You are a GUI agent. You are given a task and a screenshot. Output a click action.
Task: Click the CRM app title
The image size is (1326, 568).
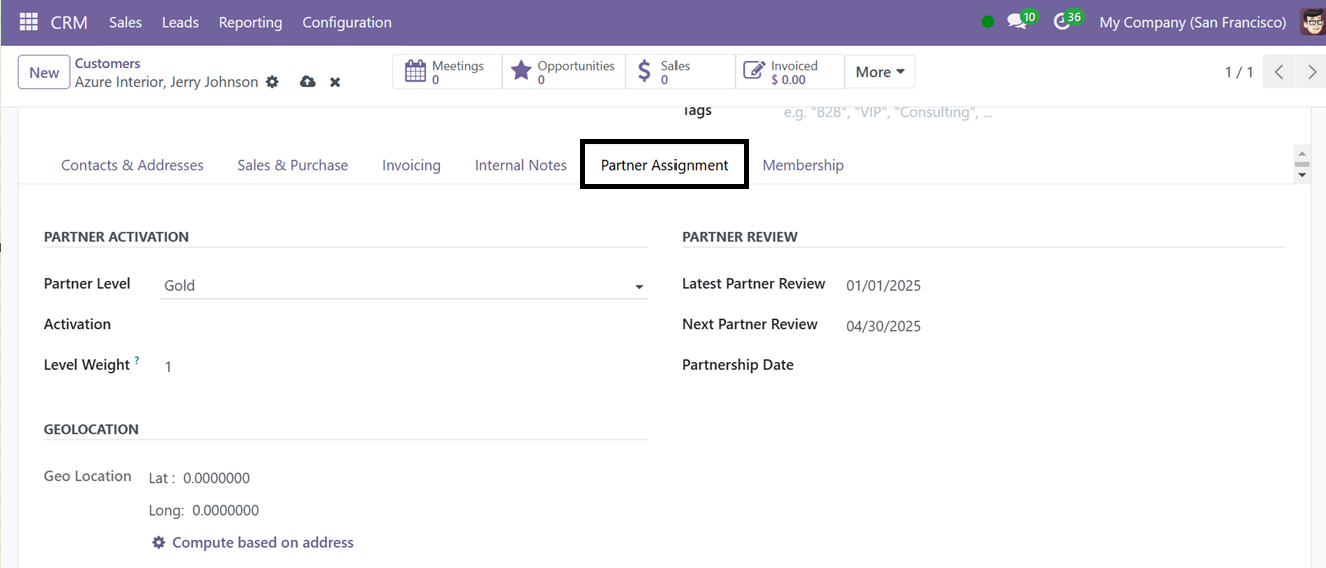point(69,22)
